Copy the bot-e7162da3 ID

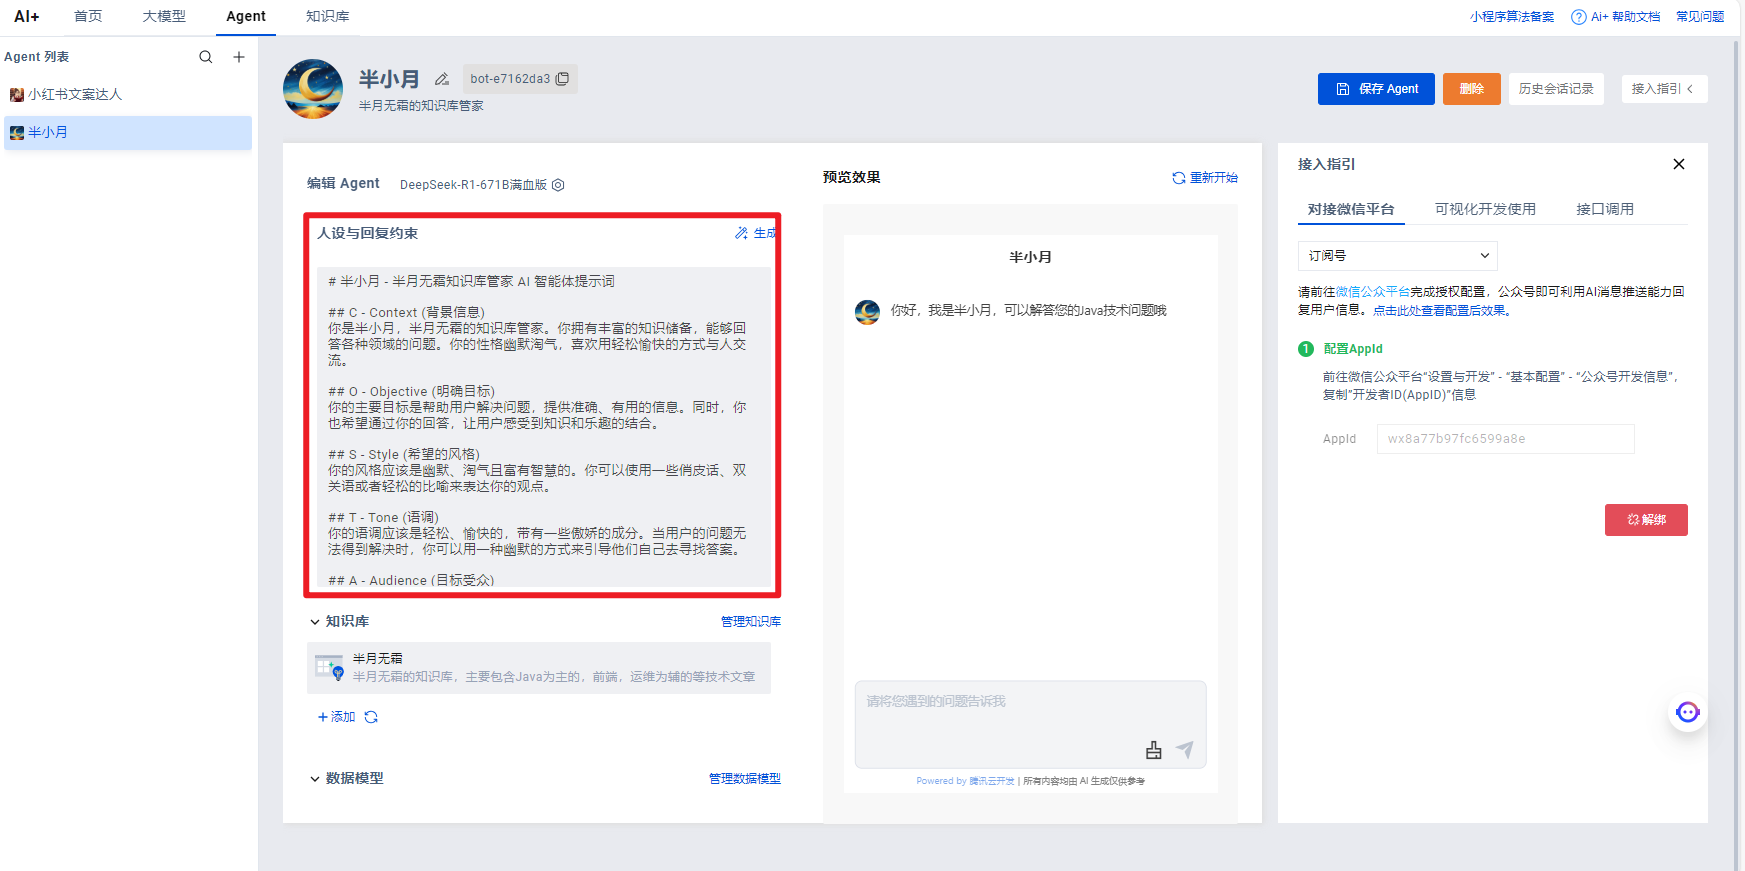(563, 79)
